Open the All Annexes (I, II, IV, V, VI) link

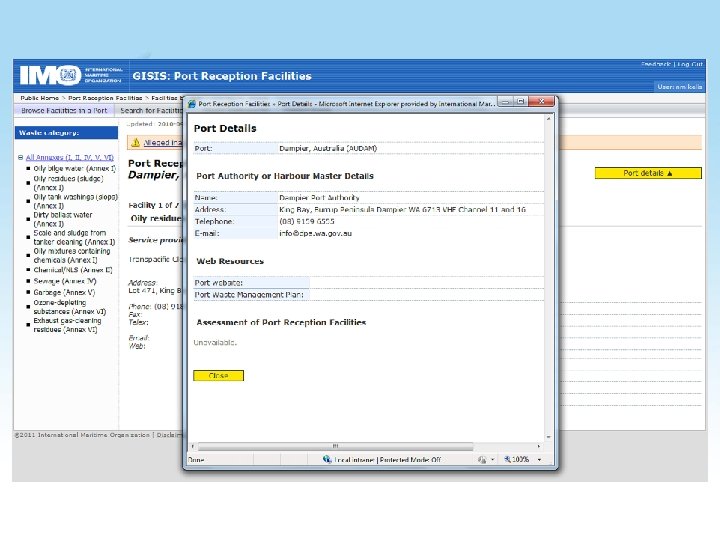point(70,158)
